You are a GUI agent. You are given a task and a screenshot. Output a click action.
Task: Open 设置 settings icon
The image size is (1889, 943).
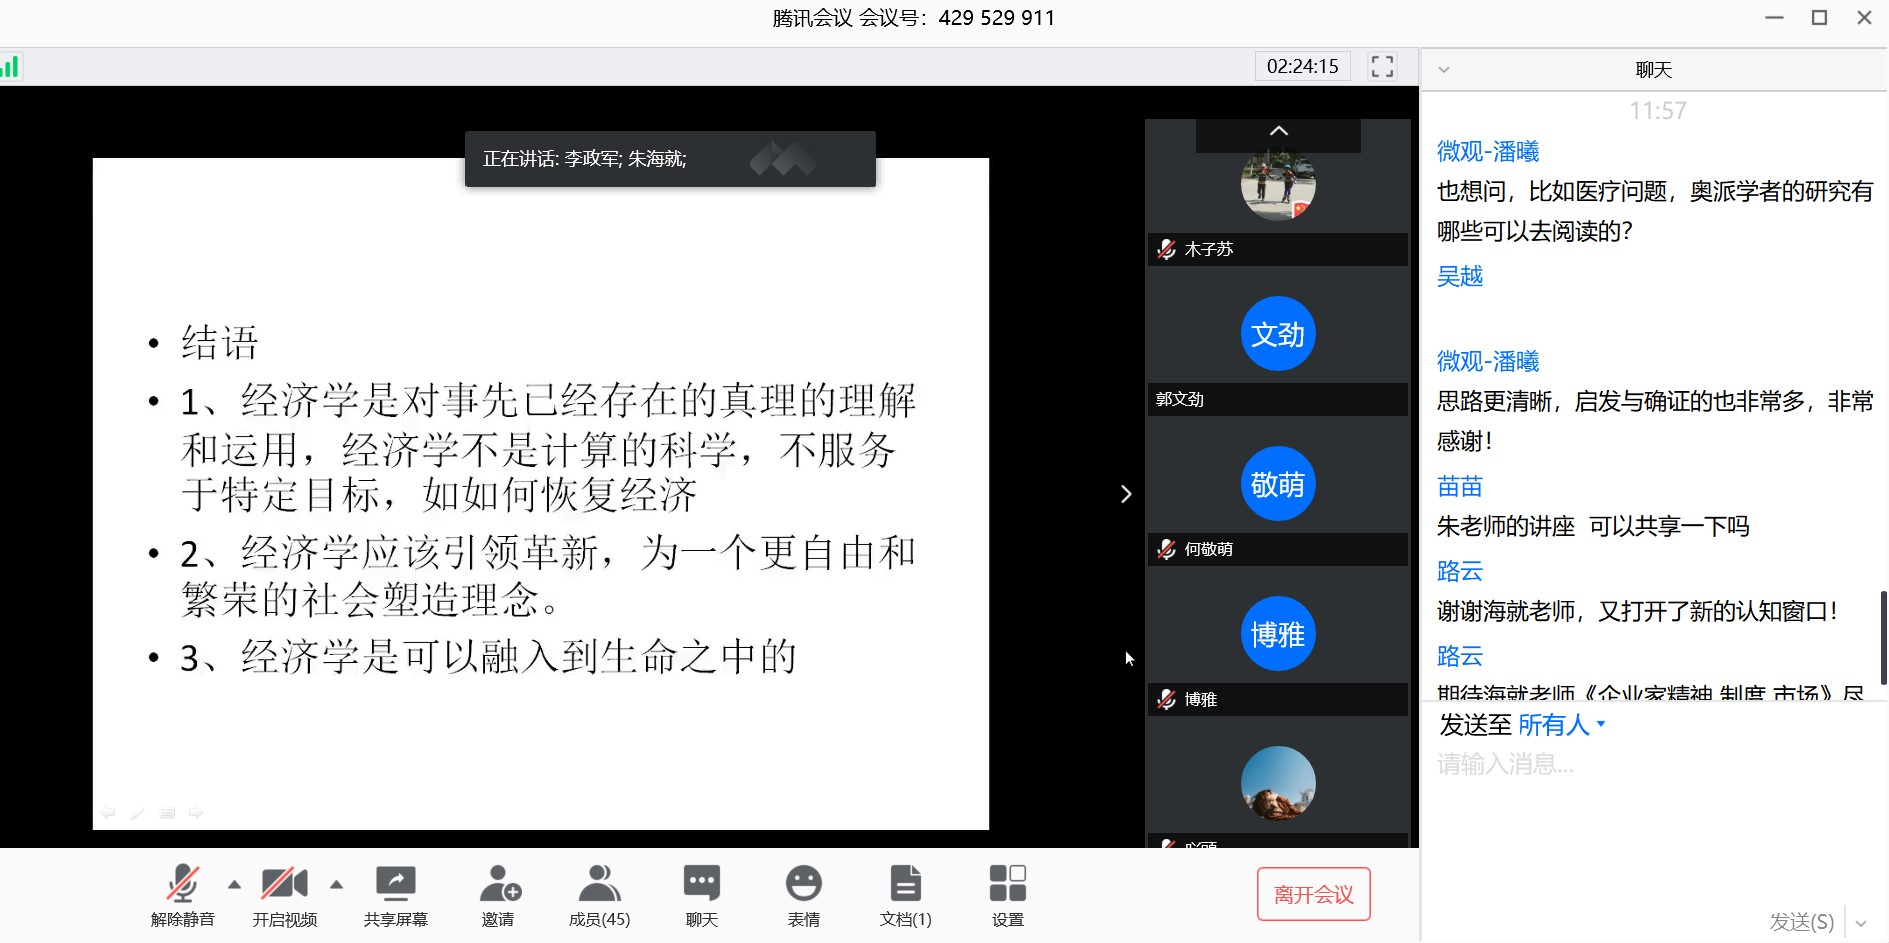tap(1007, 894)
